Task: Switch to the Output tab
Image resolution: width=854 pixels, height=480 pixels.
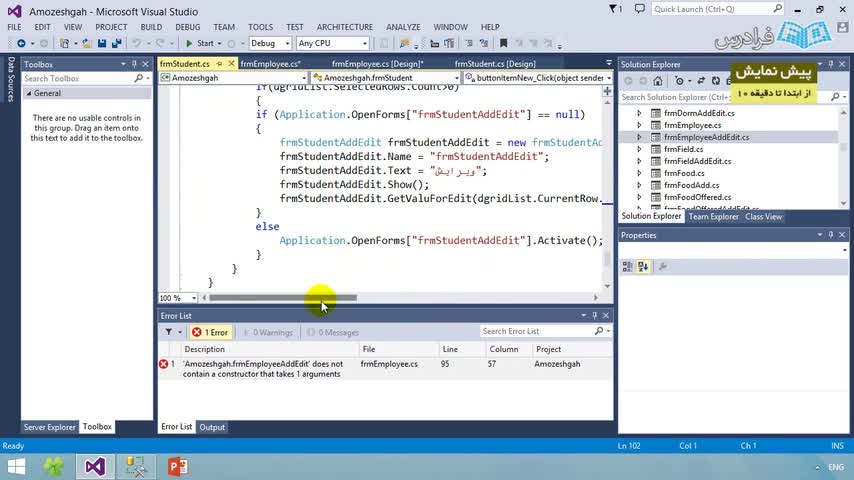Action: click(212, 427)
